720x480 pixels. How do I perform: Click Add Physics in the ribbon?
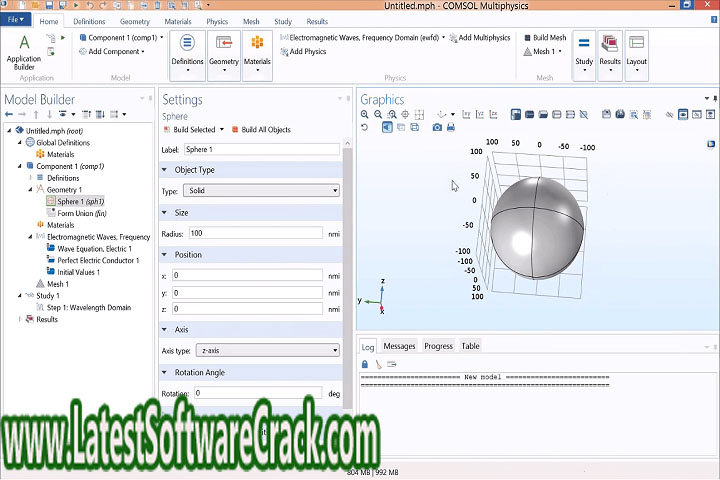click(303, 51)
